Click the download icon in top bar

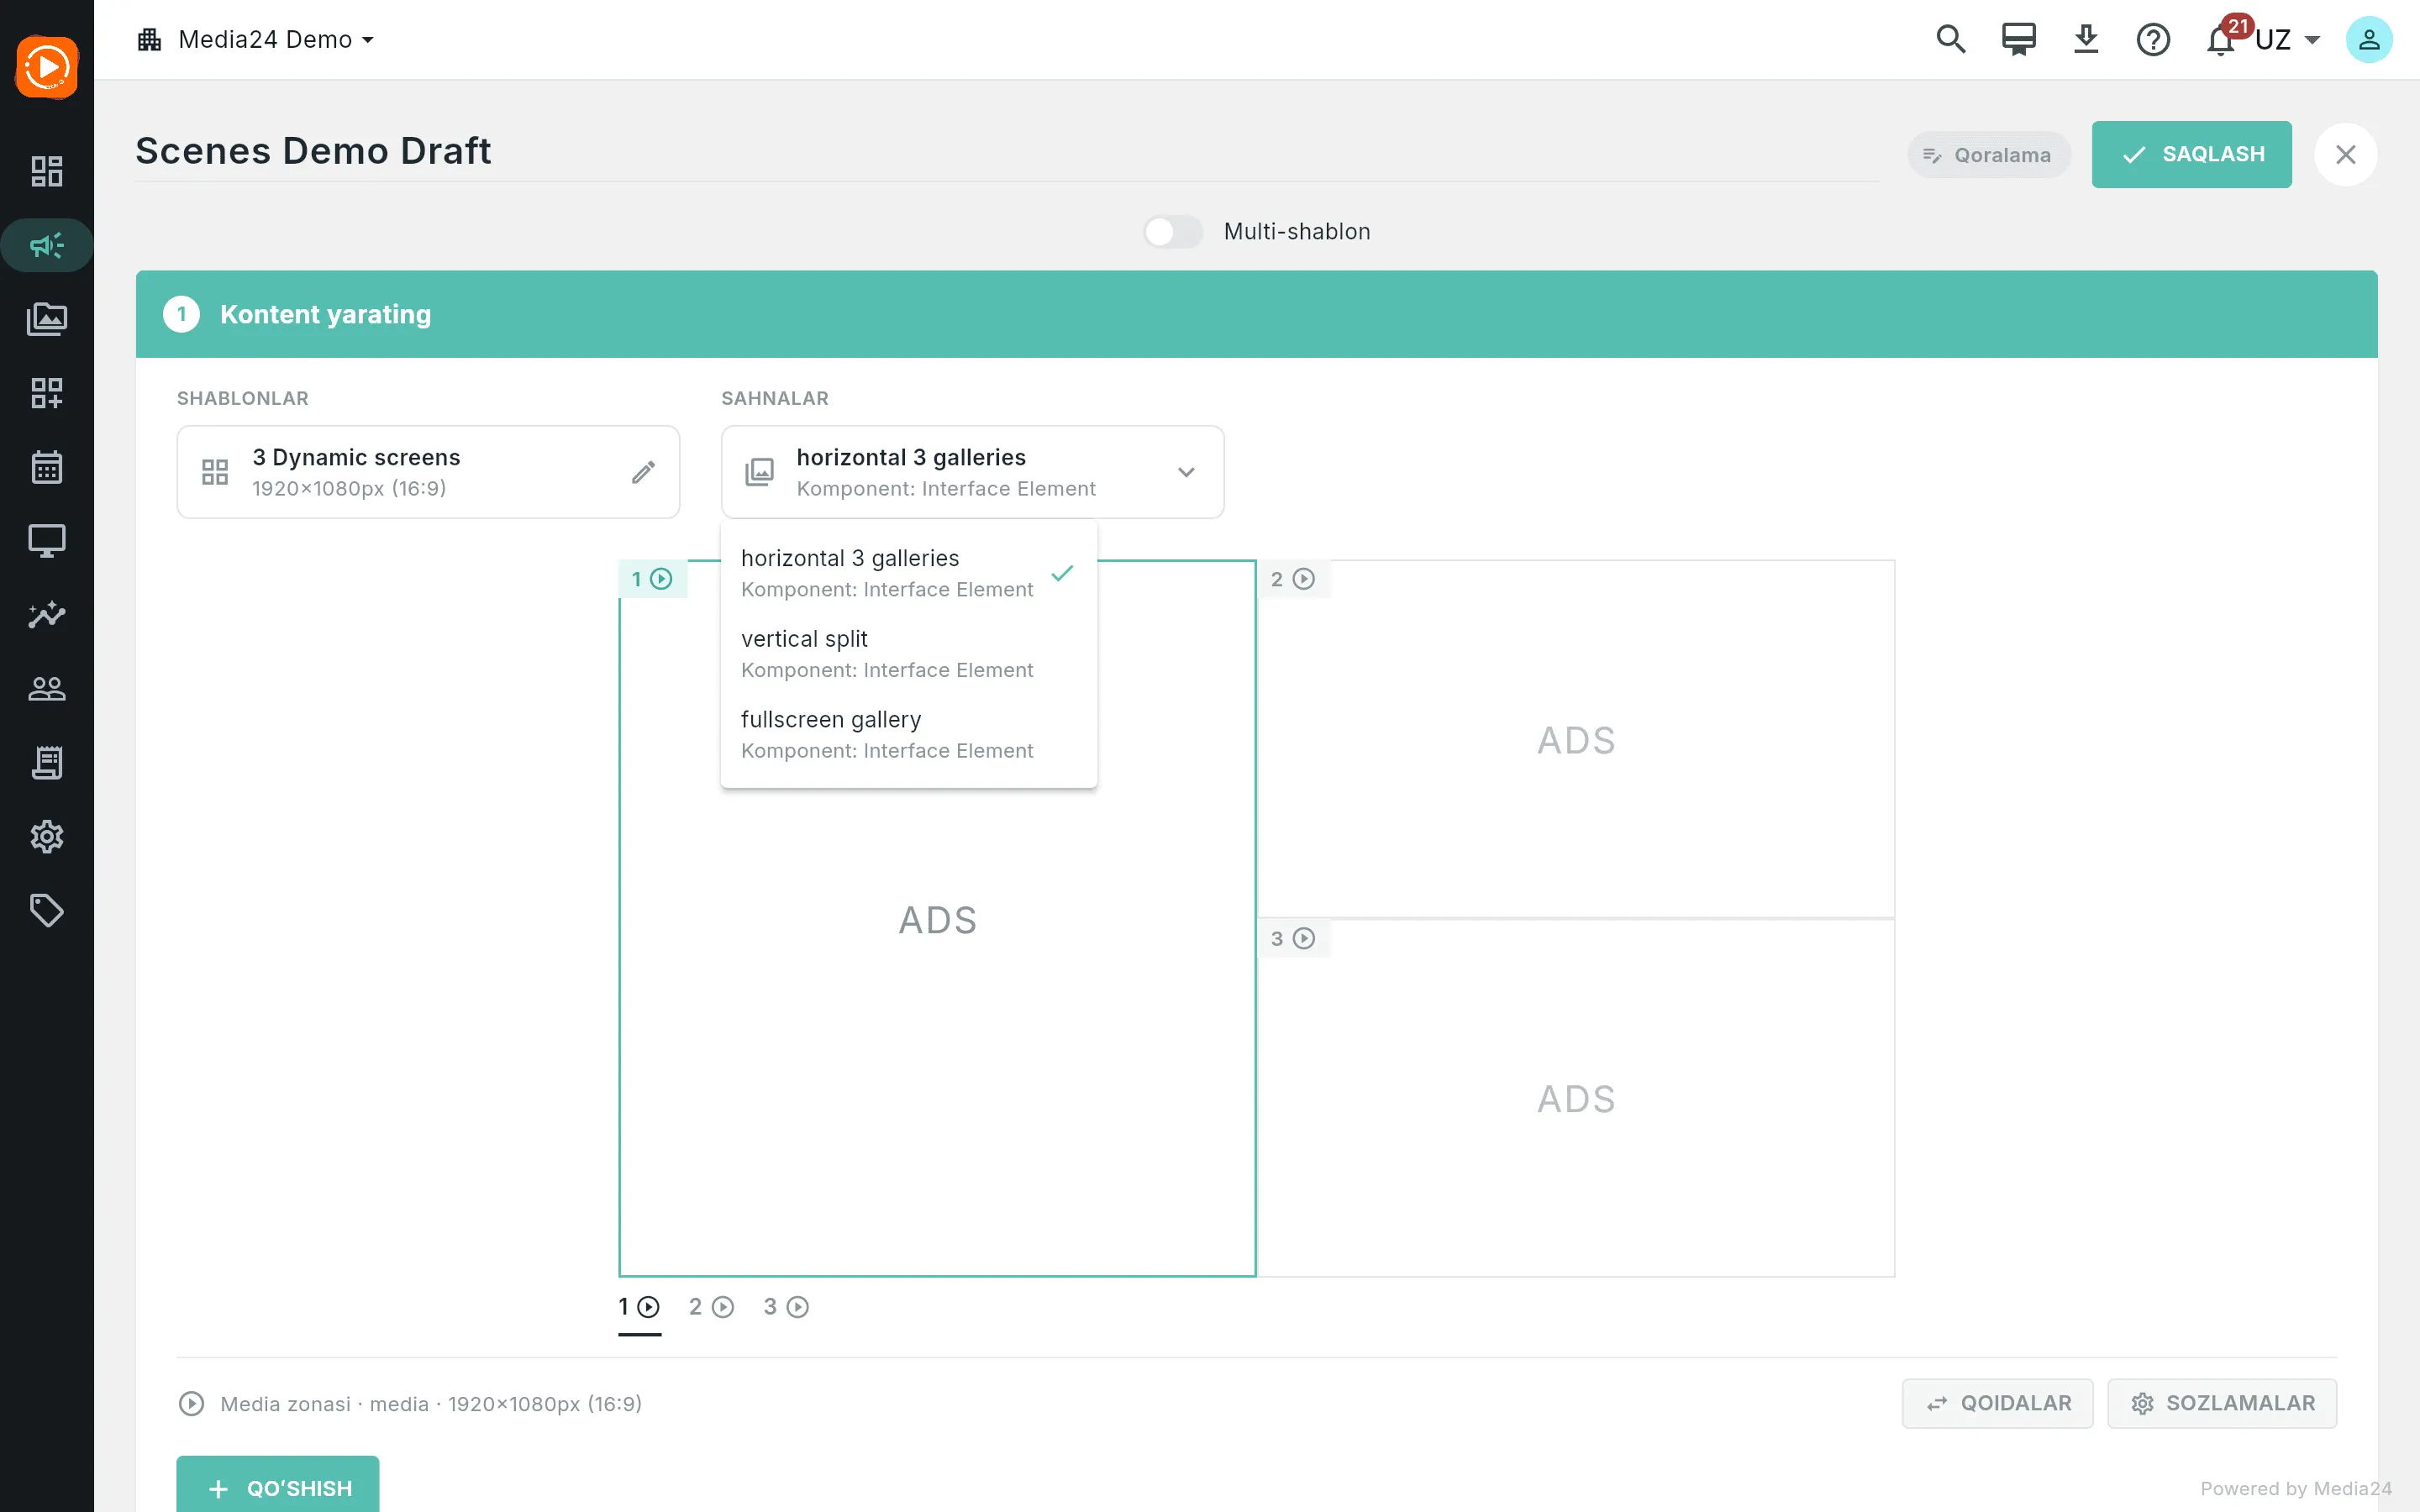(2086, 40)
